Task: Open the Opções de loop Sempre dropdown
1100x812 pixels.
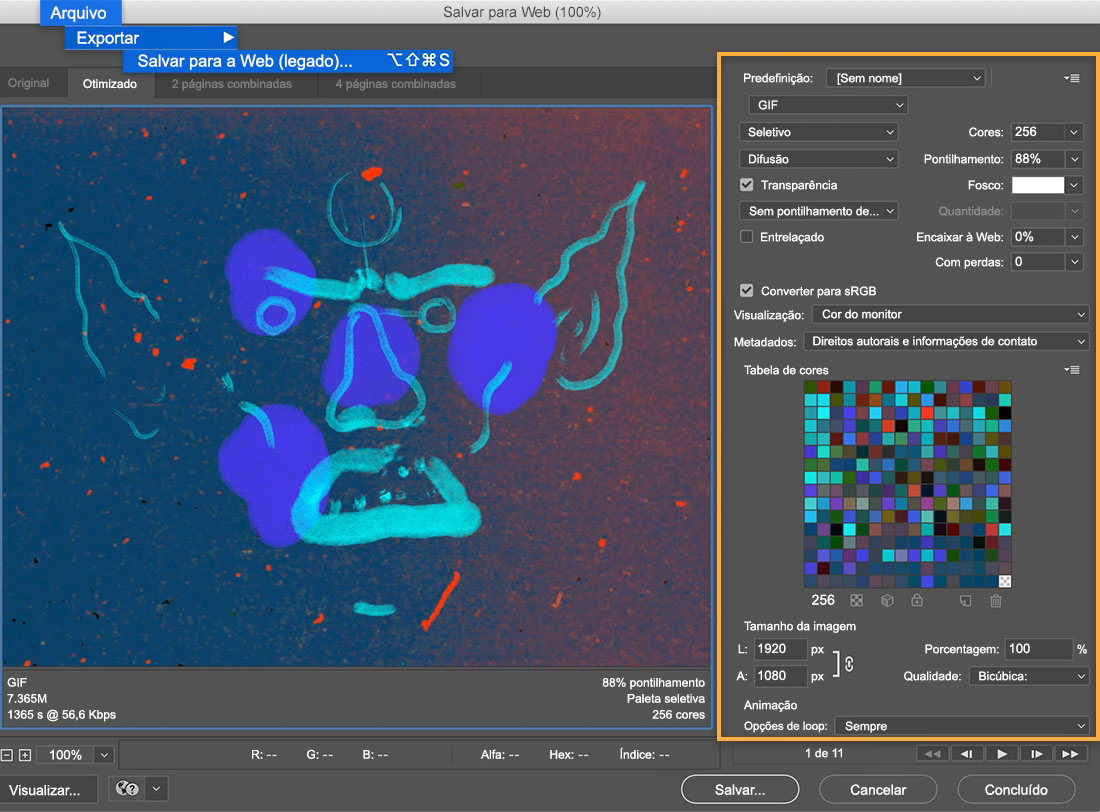Action: coord(962,726)
